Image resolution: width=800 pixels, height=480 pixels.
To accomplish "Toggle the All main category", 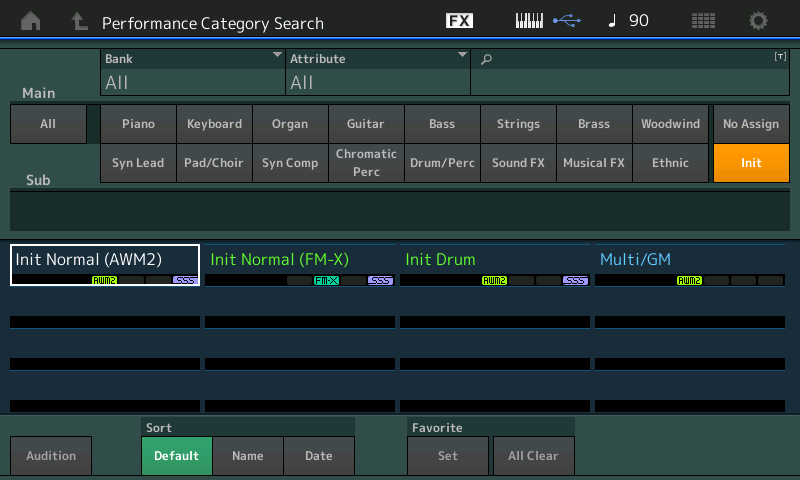I will click(48, 124).
